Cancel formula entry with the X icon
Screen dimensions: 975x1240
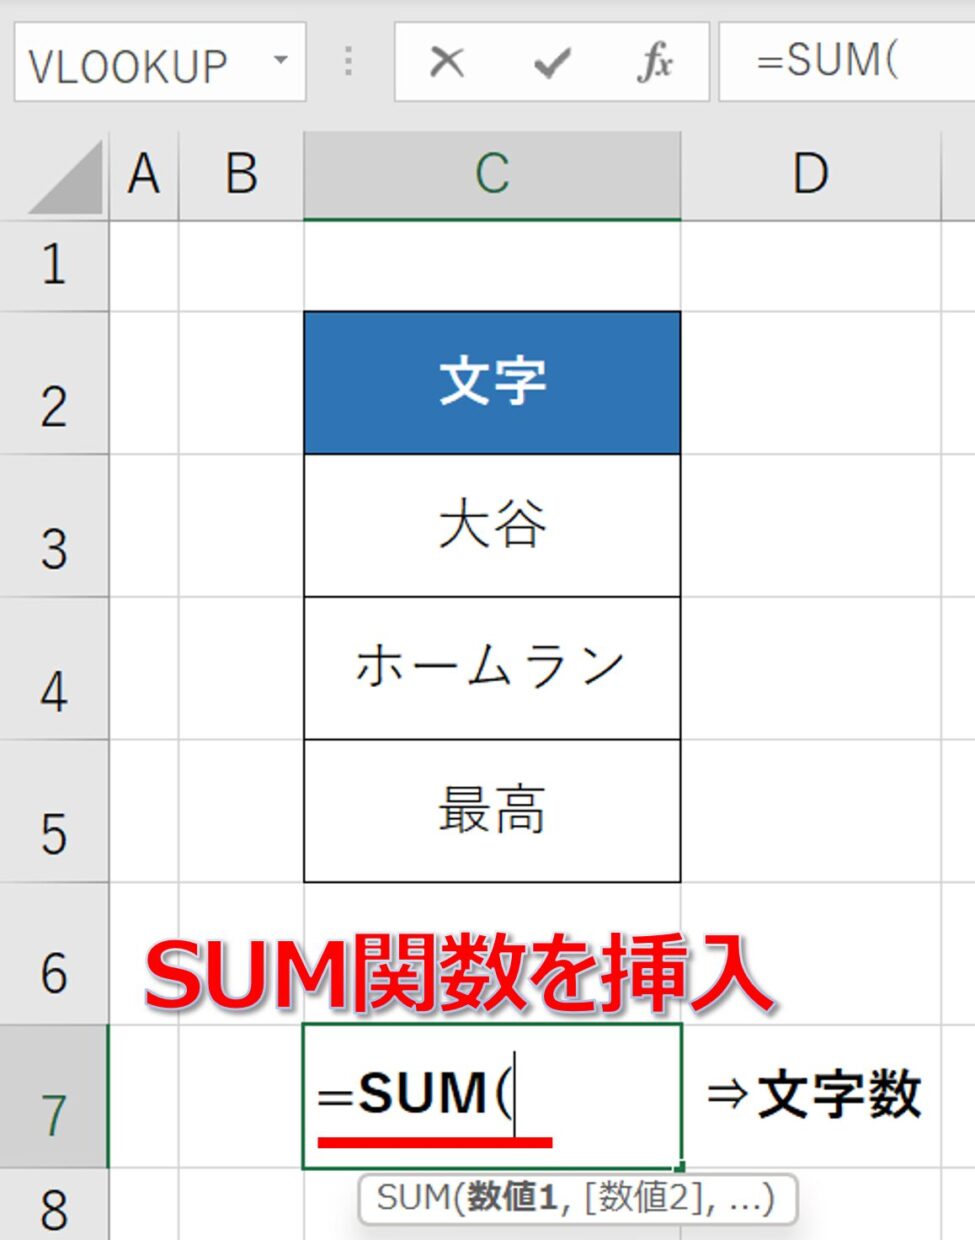click(x=446, y=62)
